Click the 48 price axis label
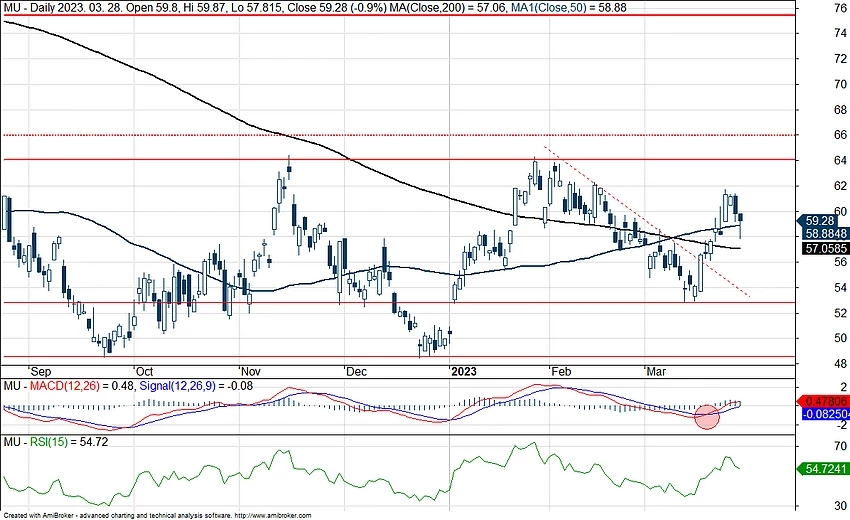 (841, 363)
